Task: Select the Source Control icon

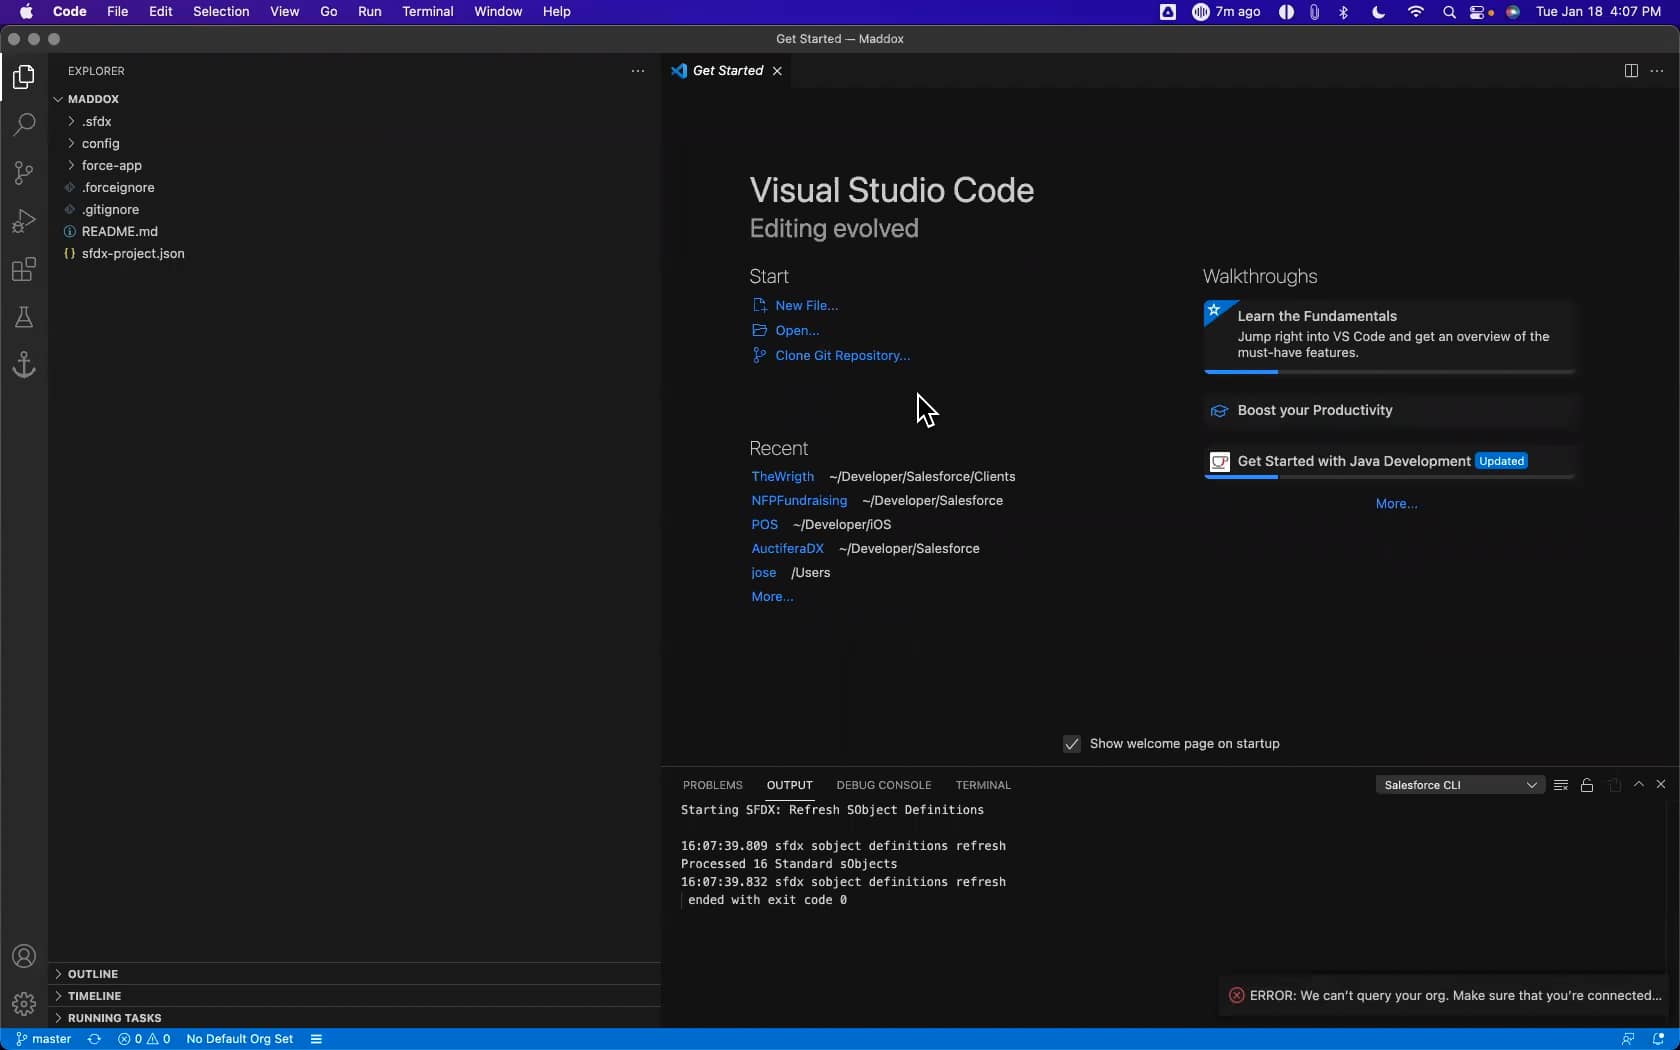Action: (x=23, y=173)
